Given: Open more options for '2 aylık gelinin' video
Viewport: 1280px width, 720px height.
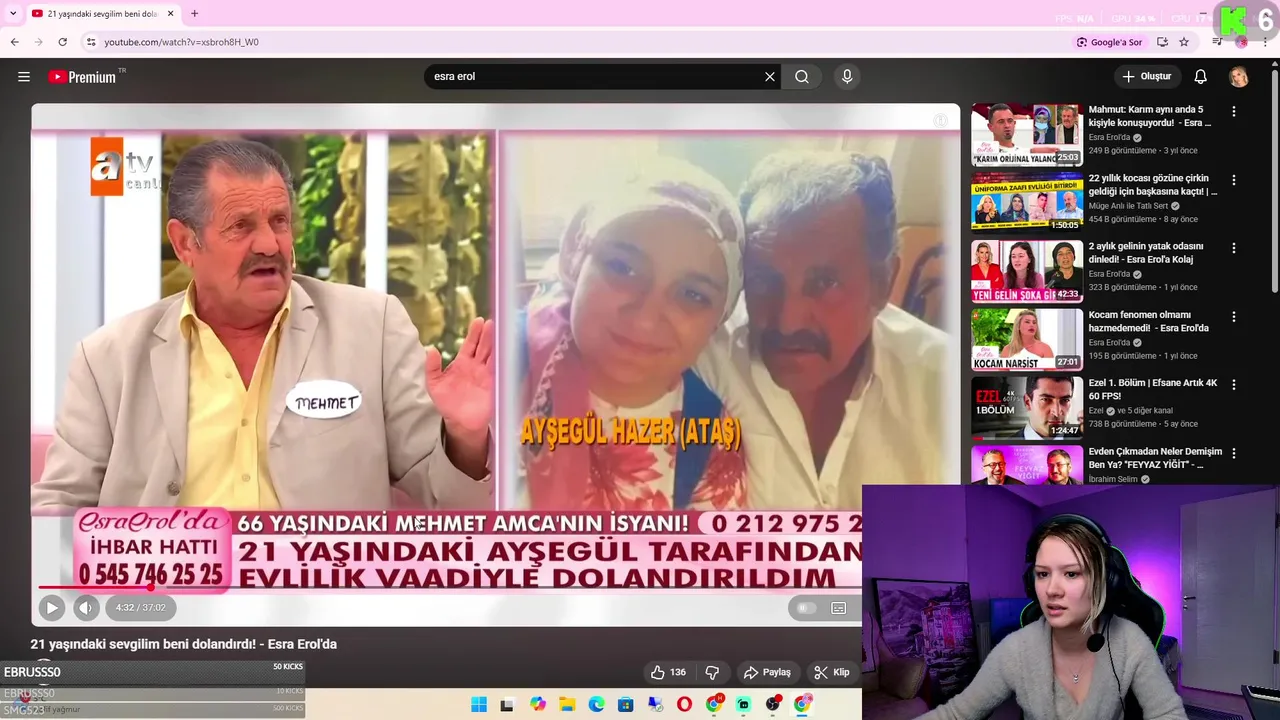Looking at the screenshot, I should coord(1234,248).
